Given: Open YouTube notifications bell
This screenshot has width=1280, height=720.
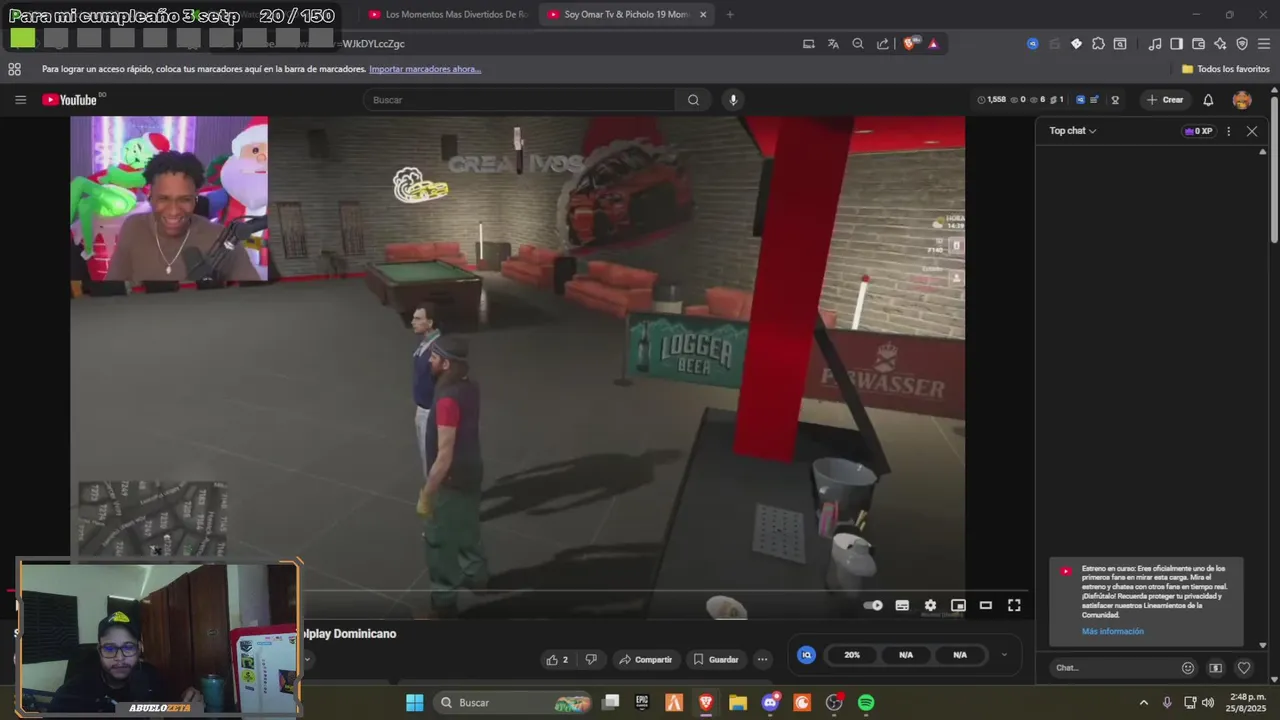Looking at the screenshot, I should point(1208,100).
